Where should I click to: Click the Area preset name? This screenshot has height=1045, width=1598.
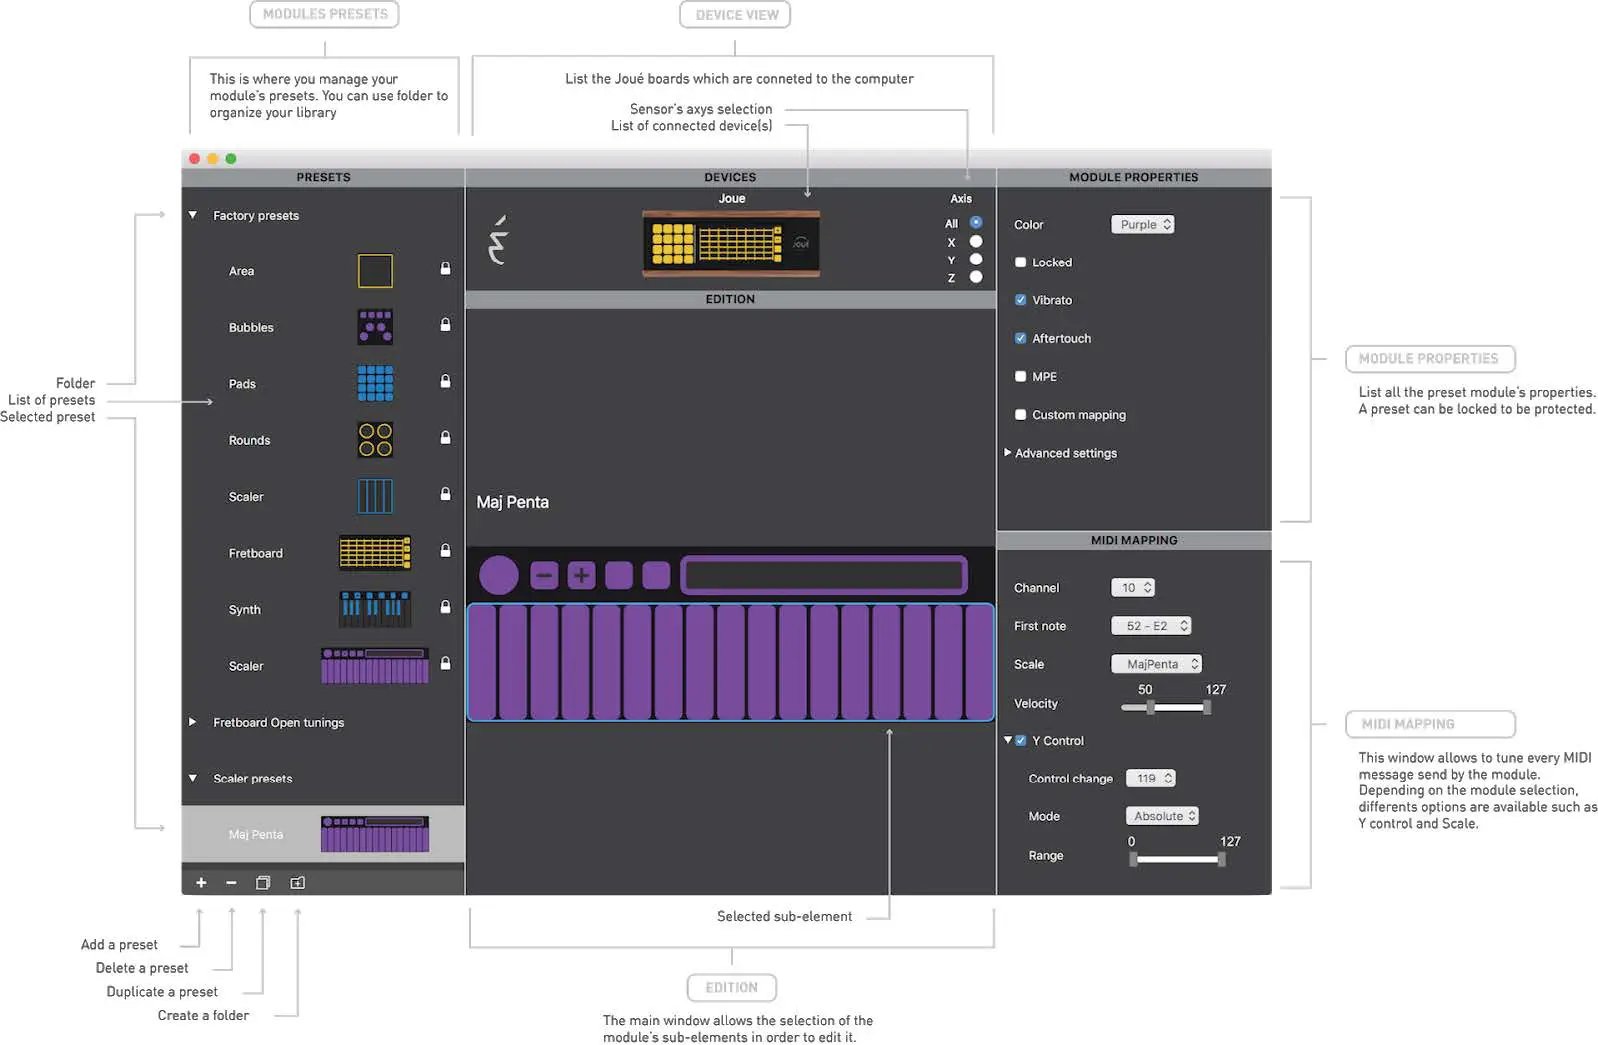241,271
